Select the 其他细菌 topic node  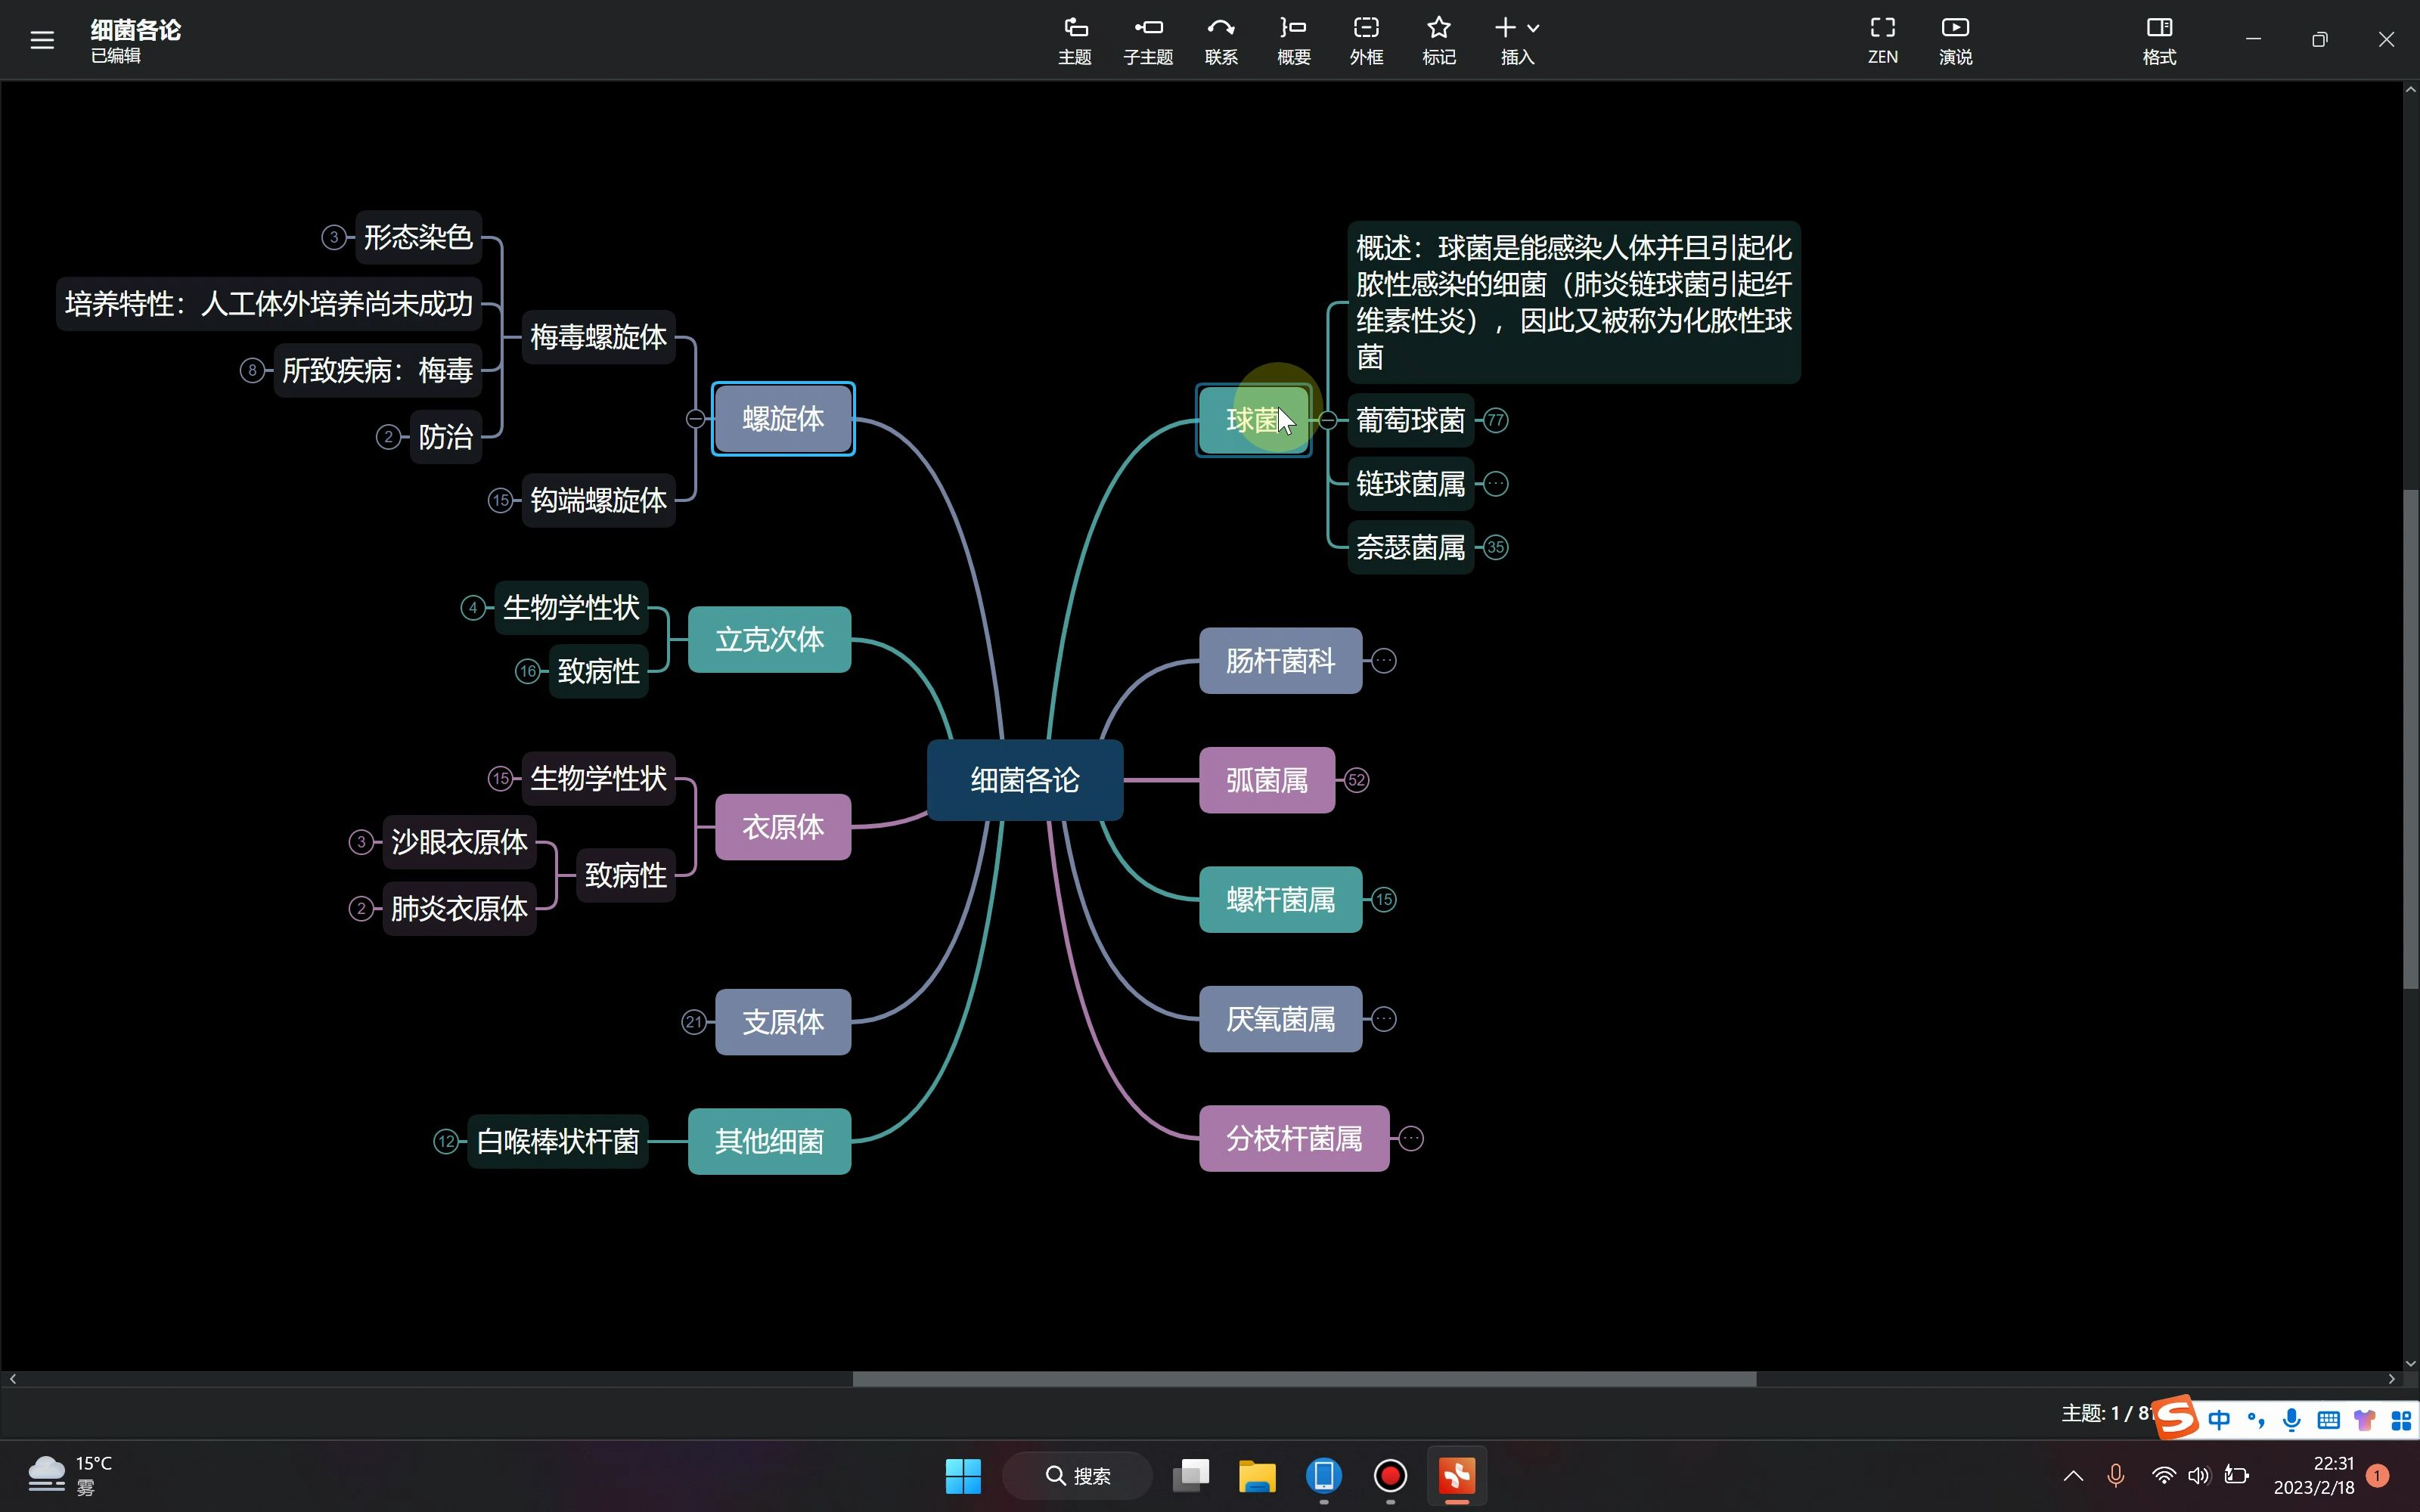click(769, 1141)
